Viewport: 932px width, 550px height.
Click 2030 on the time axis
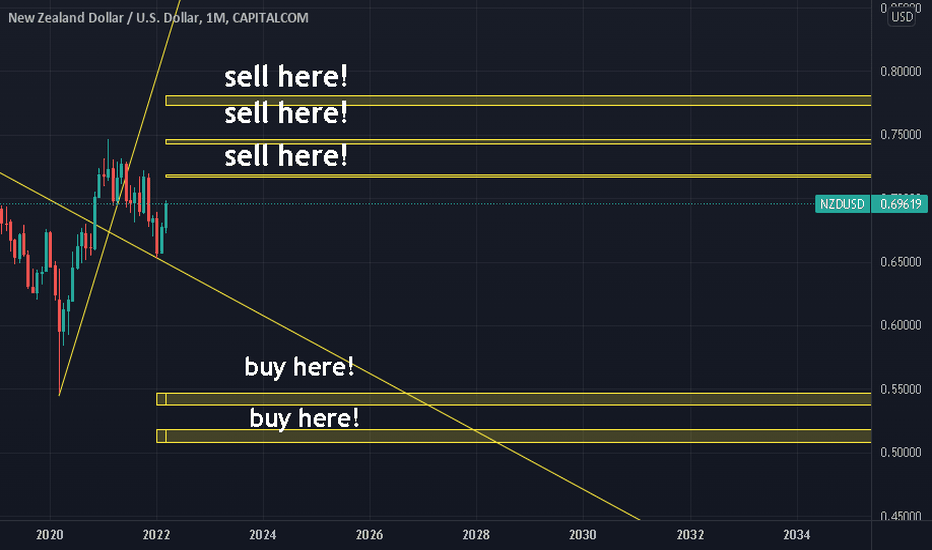click(582, 535)
